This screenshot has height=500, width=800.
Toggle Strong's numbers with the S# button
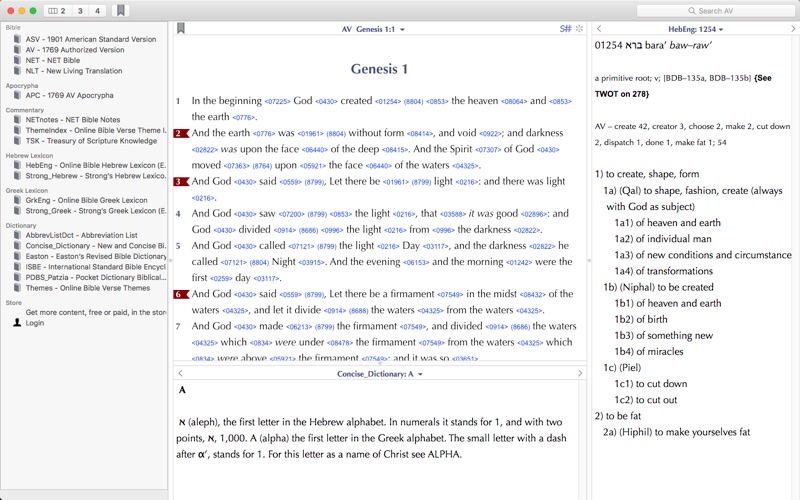point(565,29)
